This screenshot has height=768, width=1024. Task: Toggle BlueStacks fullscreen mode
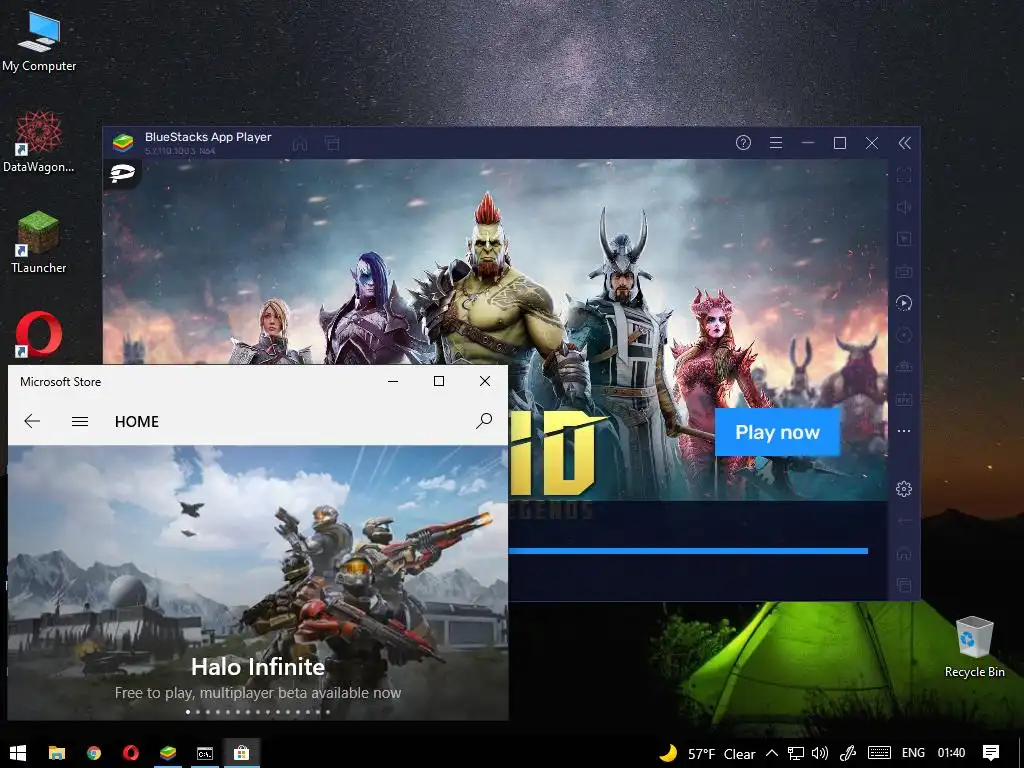(x=904, y=175)
